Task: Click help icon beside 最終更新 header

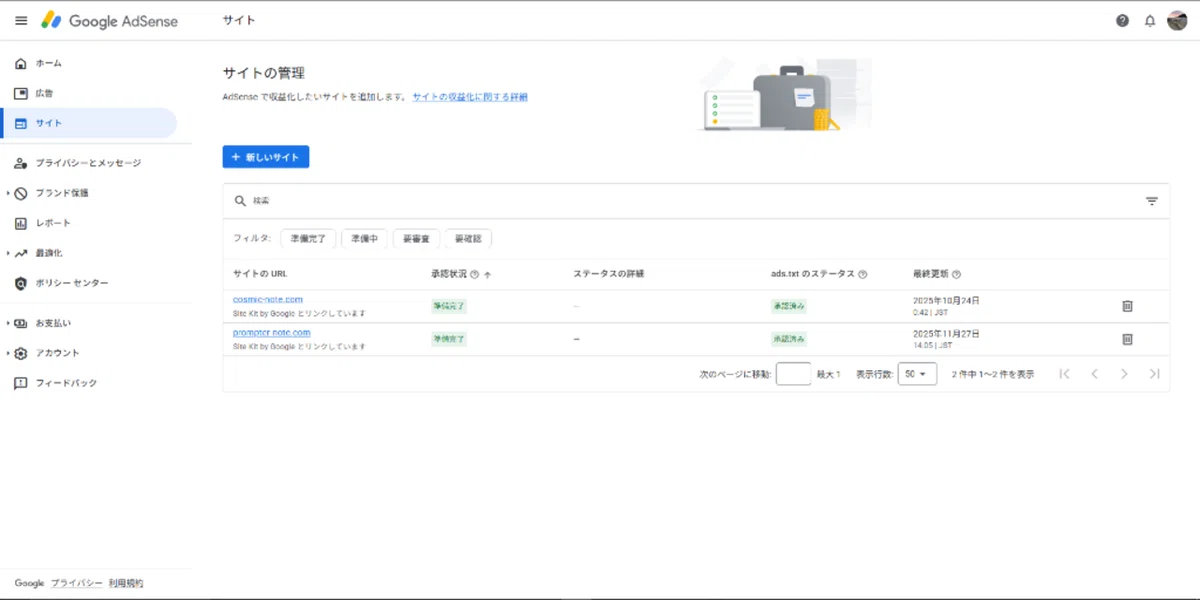Action: coord(957,274)
